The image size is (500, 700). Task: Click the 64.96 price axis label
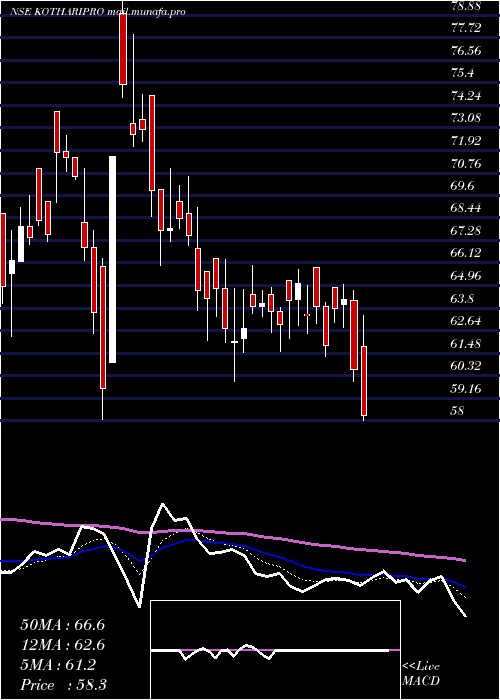[x=467, y=276]
